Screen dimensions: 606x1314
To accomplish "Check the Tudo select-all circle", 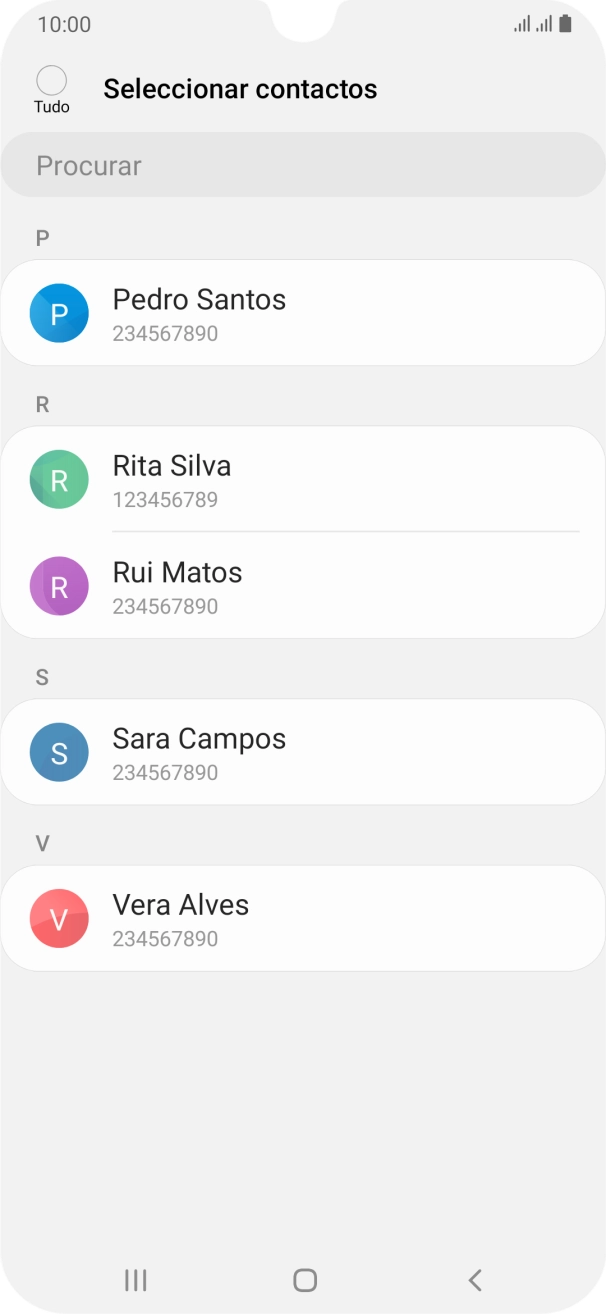I will point(51,78).
